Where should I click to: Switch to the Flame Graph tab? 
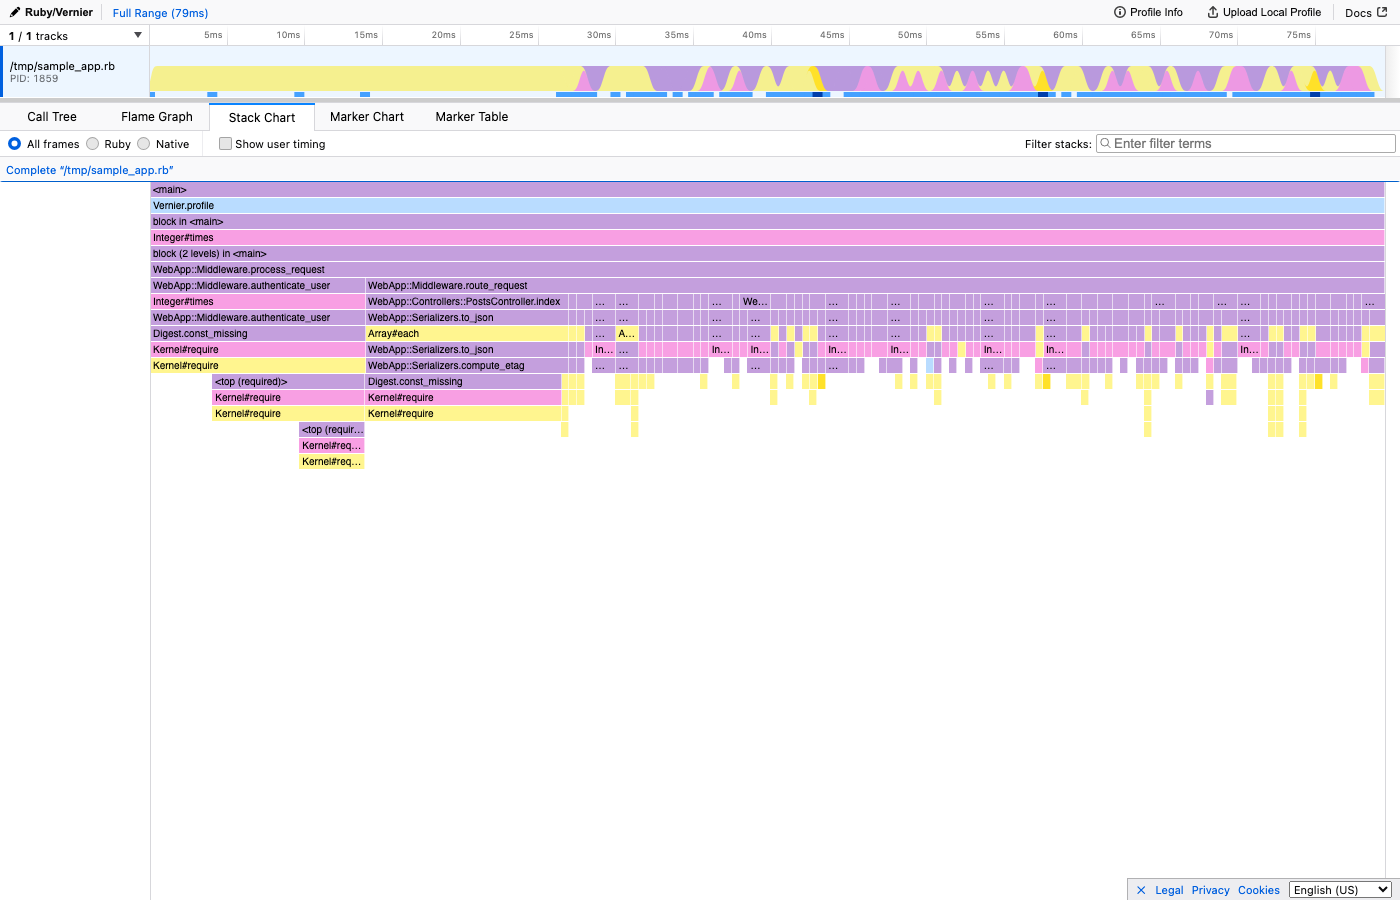pyautogui.click(x=156, y=116)
